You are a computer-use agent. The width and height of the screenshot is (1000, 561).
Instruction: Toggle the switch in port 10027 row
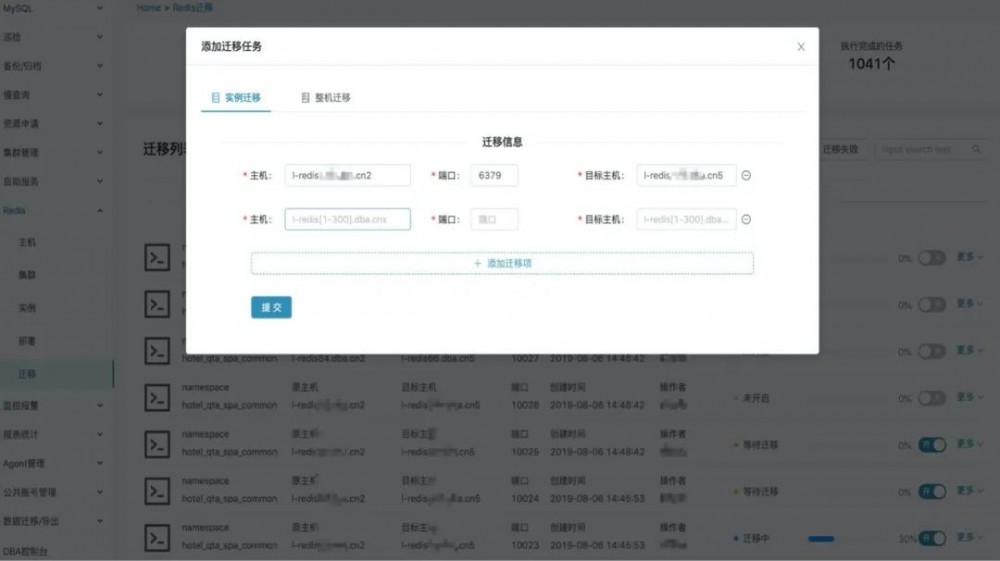click(932, 351)
